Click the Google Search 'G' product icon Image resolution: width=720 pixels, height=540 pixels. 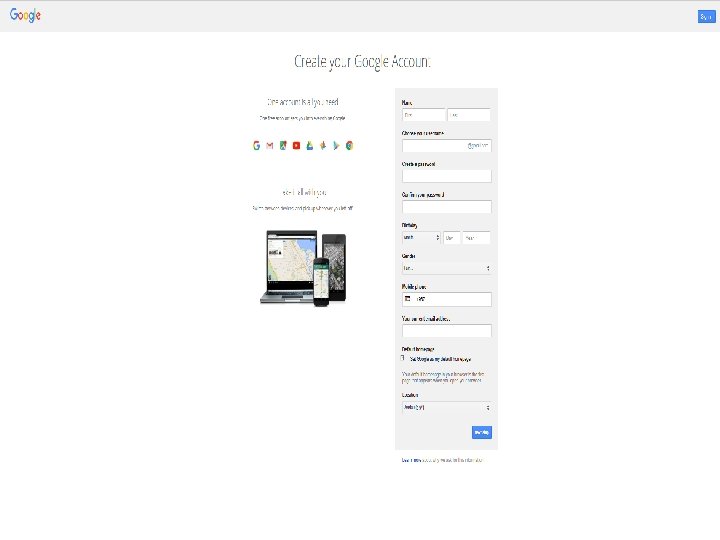[x=256, y=146]
